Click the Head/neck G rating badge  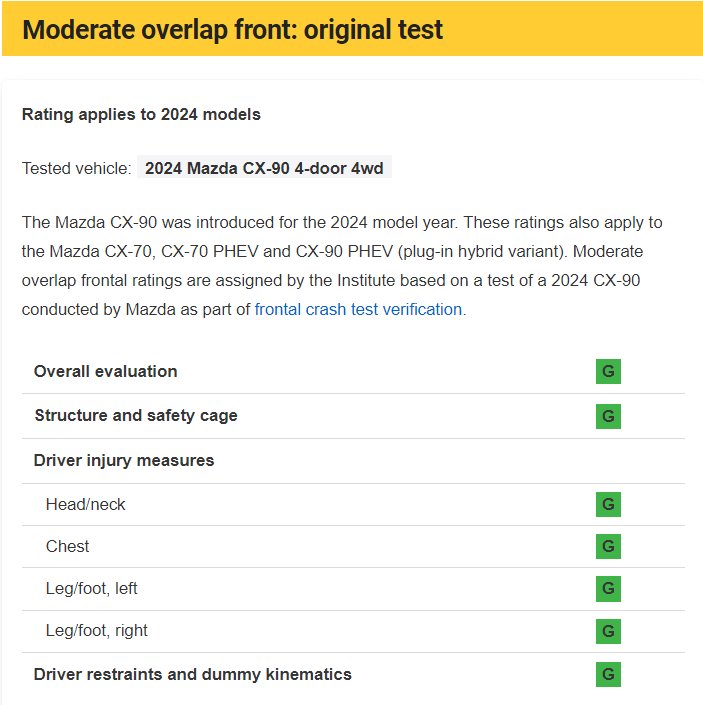click(x=608, y=505)
